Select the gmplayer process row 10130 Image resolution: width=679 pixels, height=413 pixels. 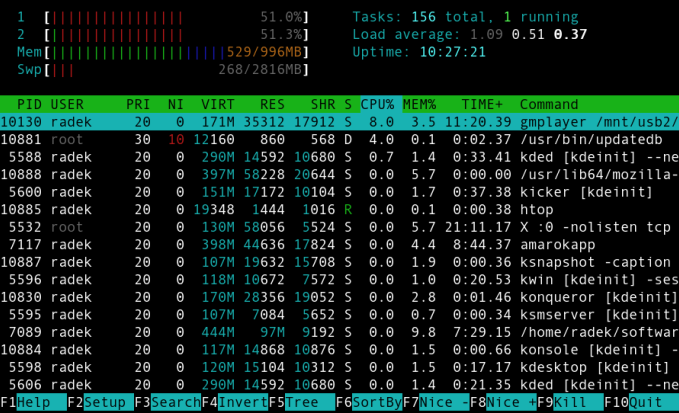tap(340, 122)
